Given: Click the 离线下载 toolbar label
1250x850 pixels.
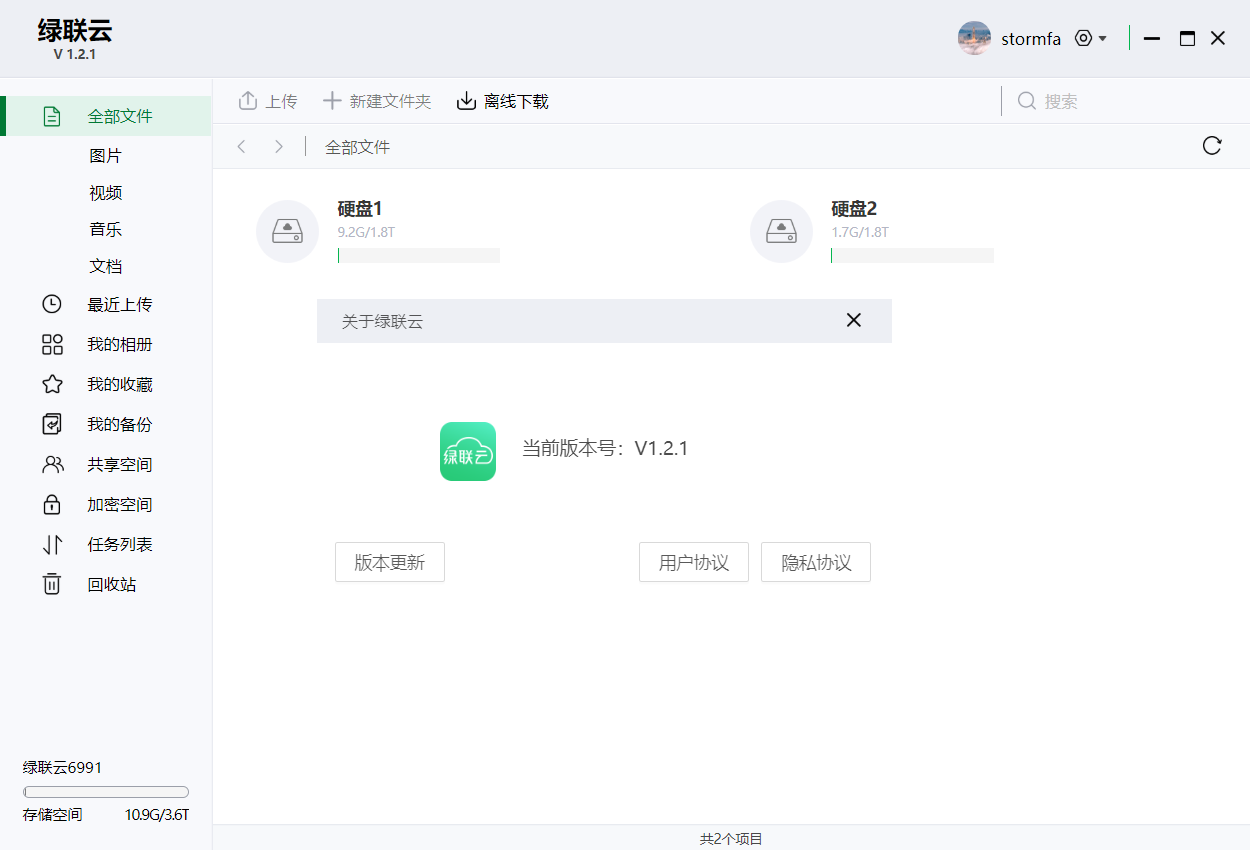Looking at the screenshot, I should [x=516, y=101].
